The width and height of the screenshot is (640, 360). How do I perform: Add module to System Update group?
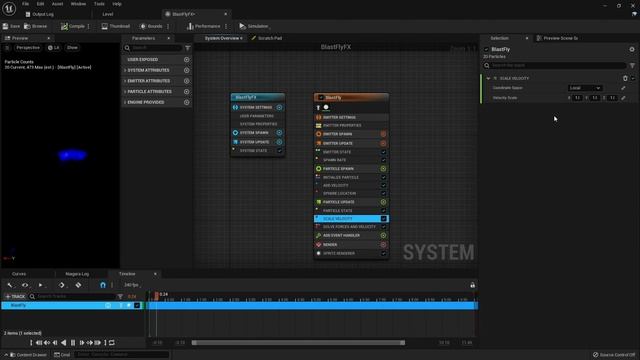pos(279,142)
